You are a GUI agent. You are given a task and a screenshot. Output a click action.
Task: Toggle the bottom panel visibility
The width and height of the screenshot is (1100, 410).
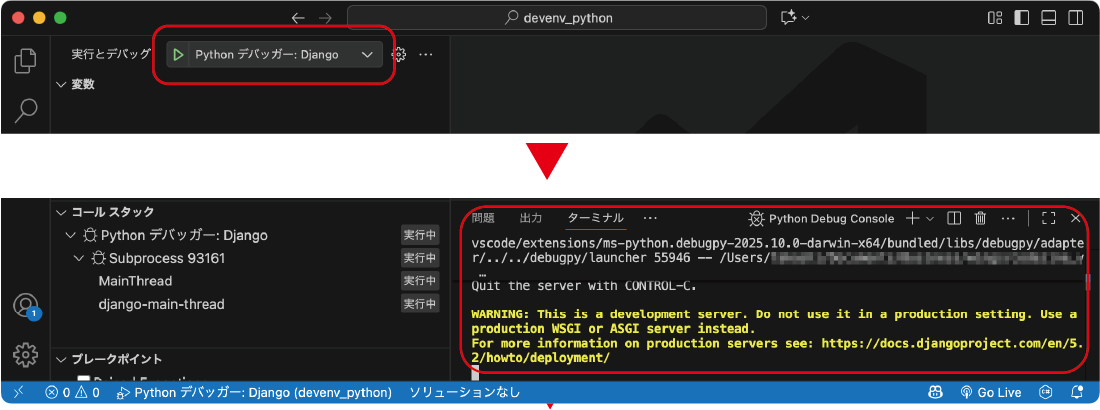(1049, 18)
